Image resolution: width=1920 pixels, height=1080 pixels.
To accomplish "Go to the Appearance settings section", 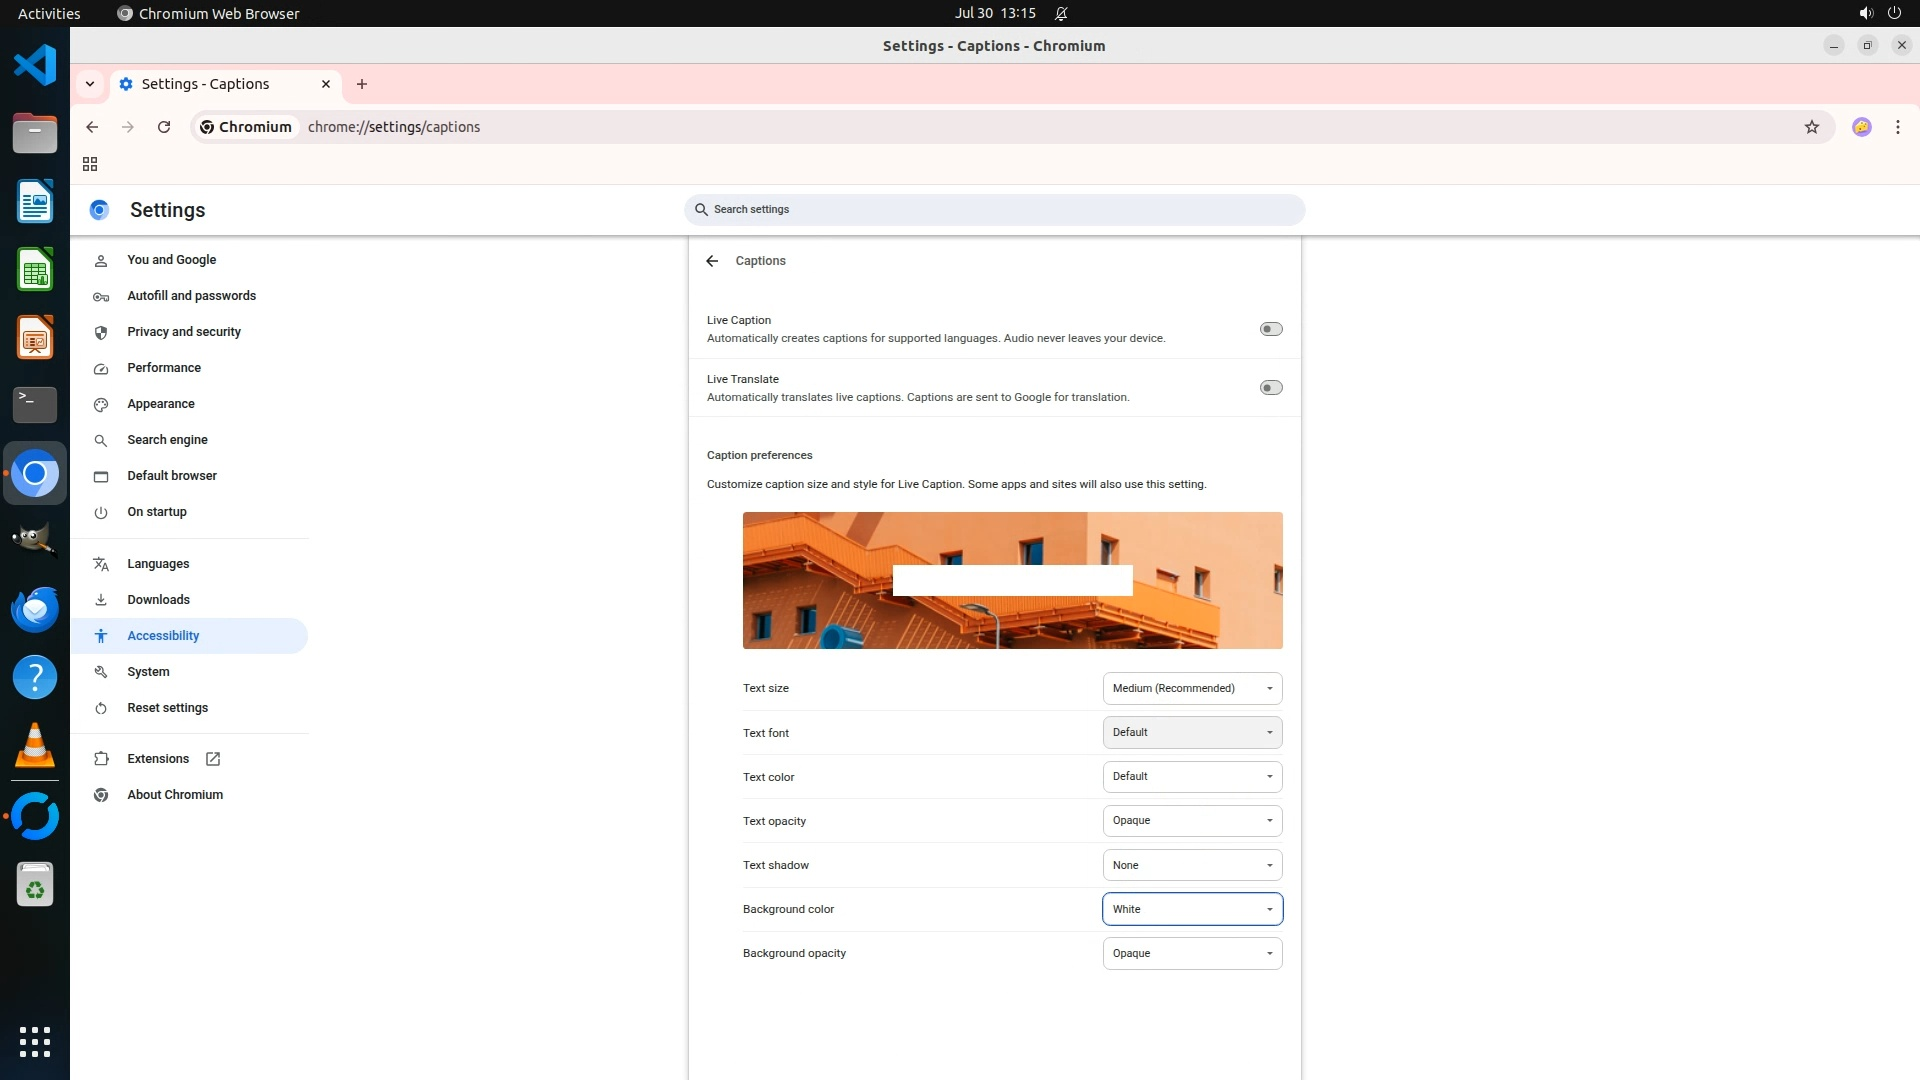I will [161, 404].
